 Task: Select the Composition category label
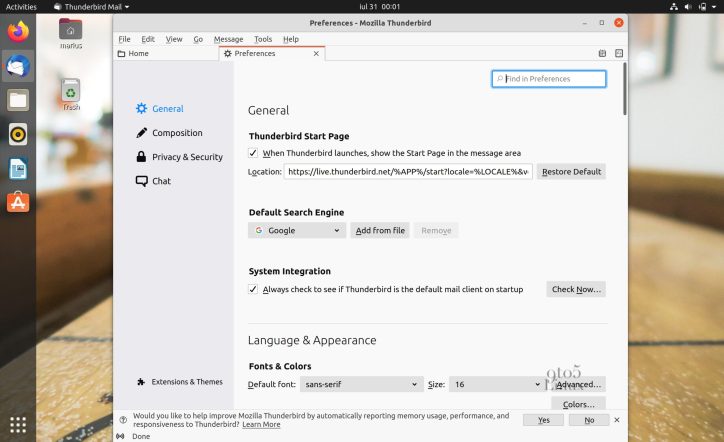click(x=177, y=133)
